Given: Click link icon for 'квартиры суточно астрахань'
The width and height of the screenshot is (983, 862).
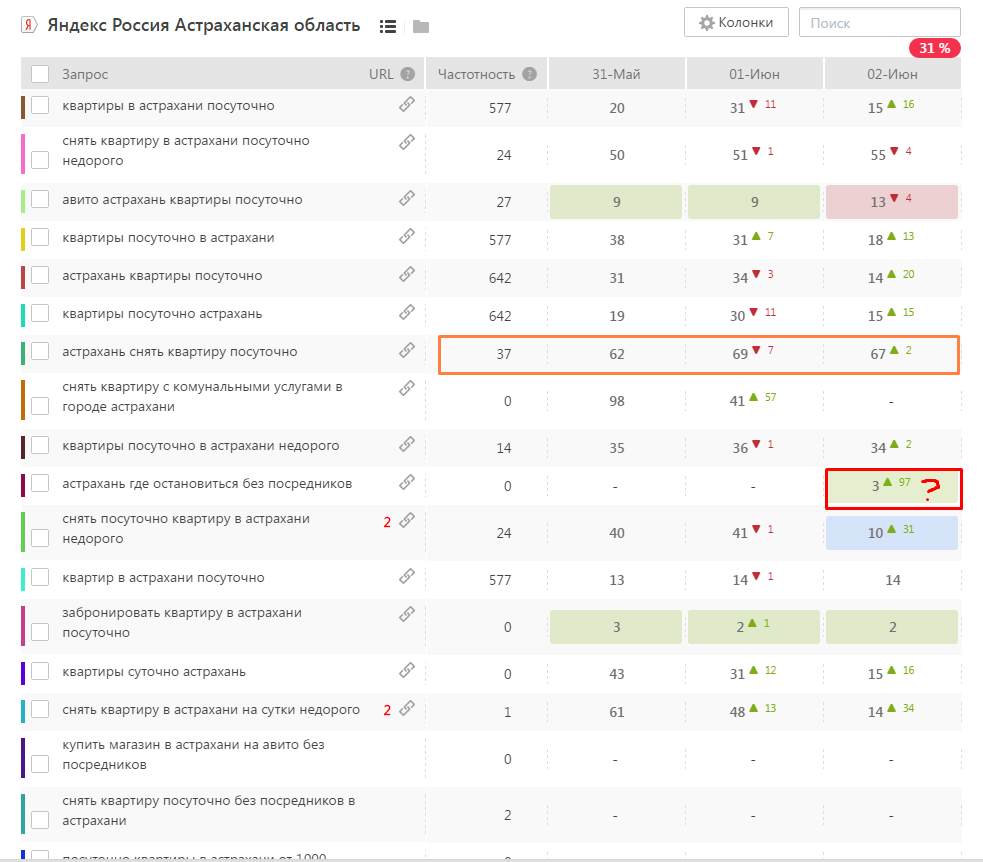Looking at the screenshot, I should tap(407, 670).
